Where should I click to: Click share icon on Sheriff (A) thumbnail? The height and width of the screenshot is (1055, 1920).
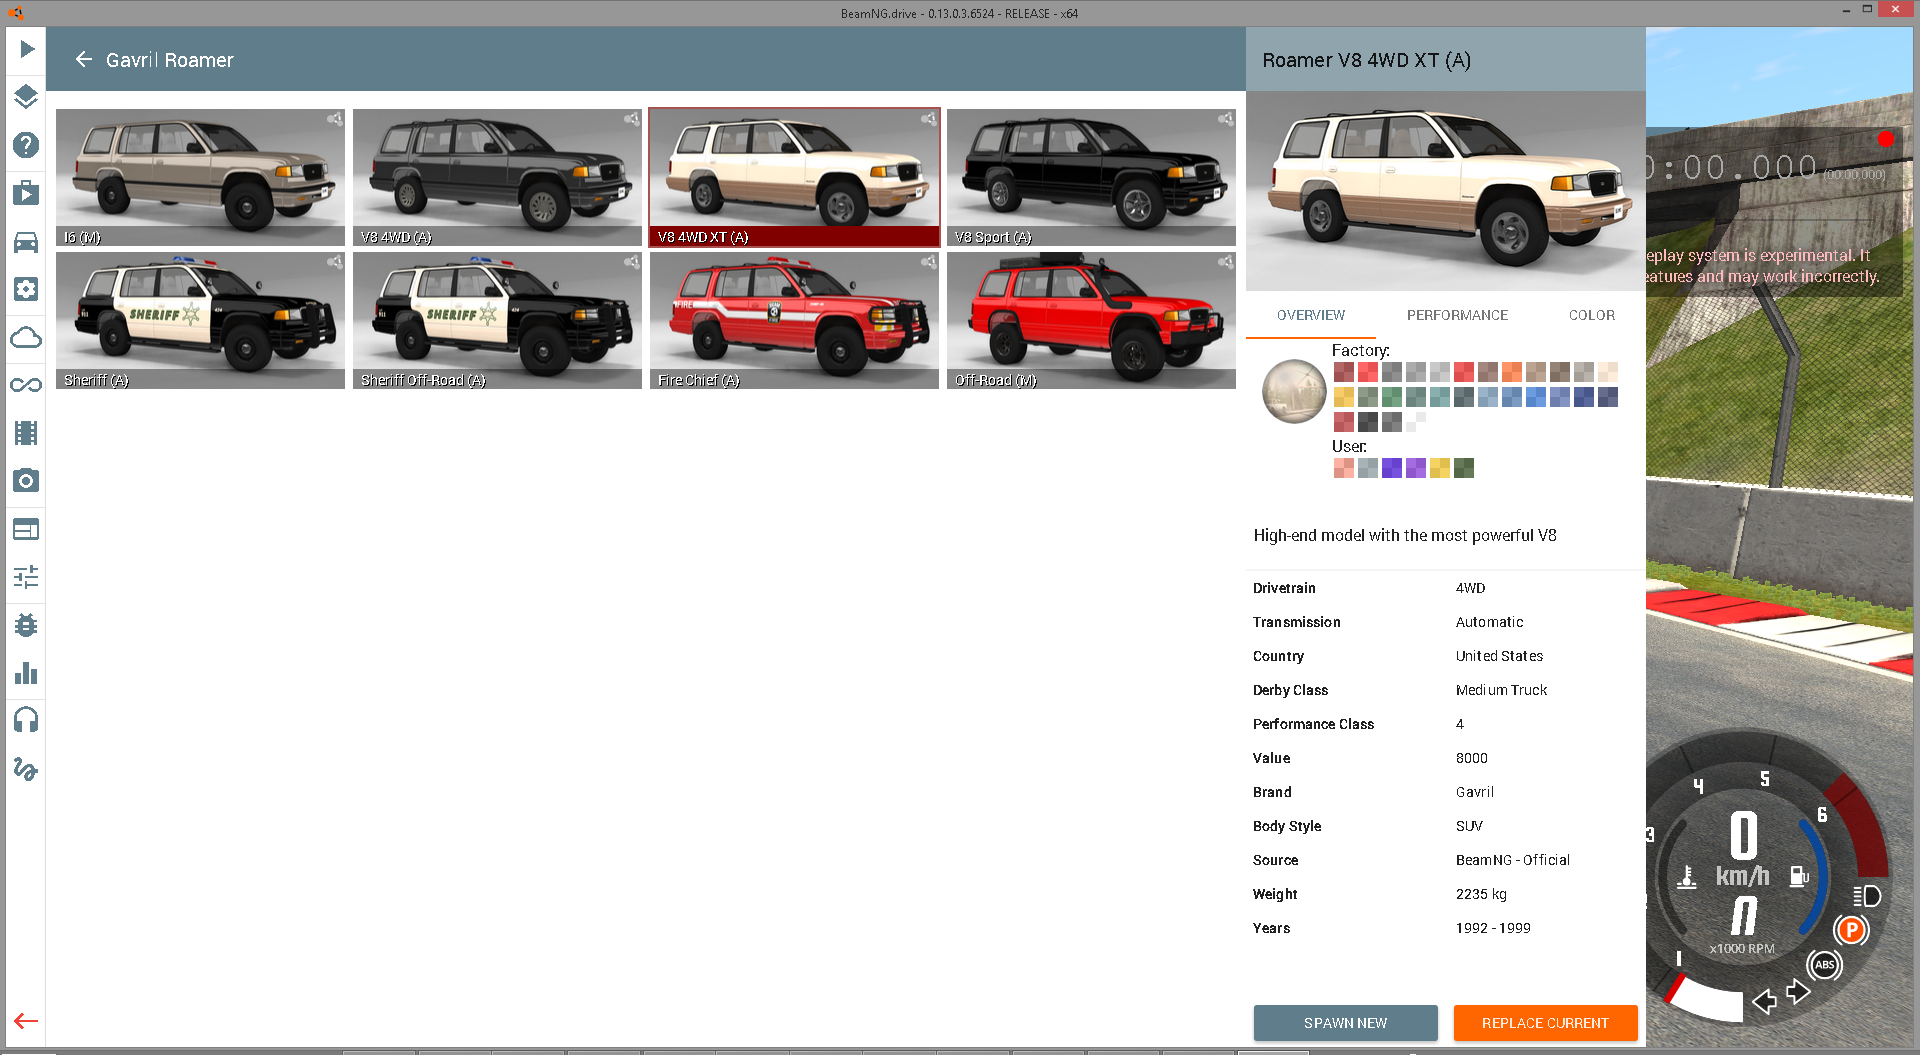pos(334,262)
